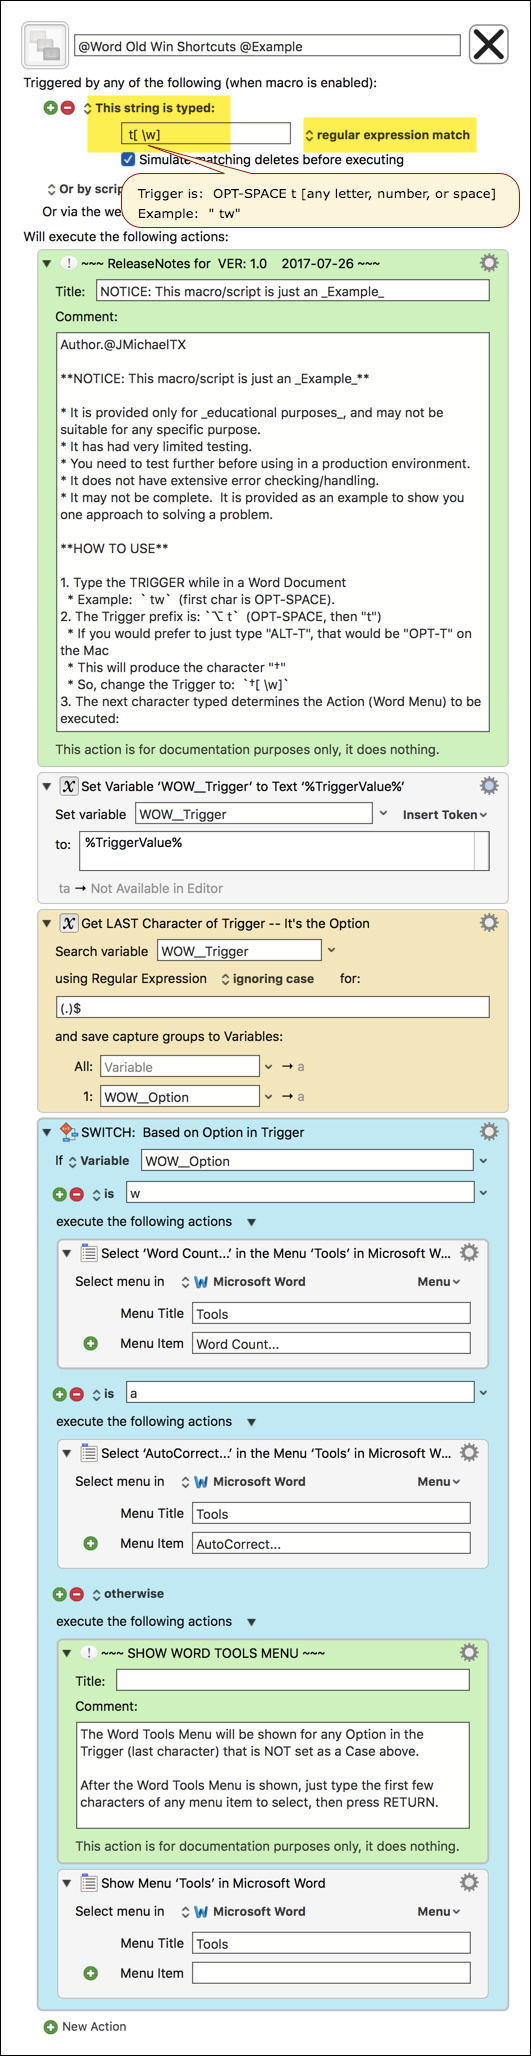Viewport: 531px width, 2056px height.
Task: Change 'regular expression match' popup
Action: [x=387, y=135]
